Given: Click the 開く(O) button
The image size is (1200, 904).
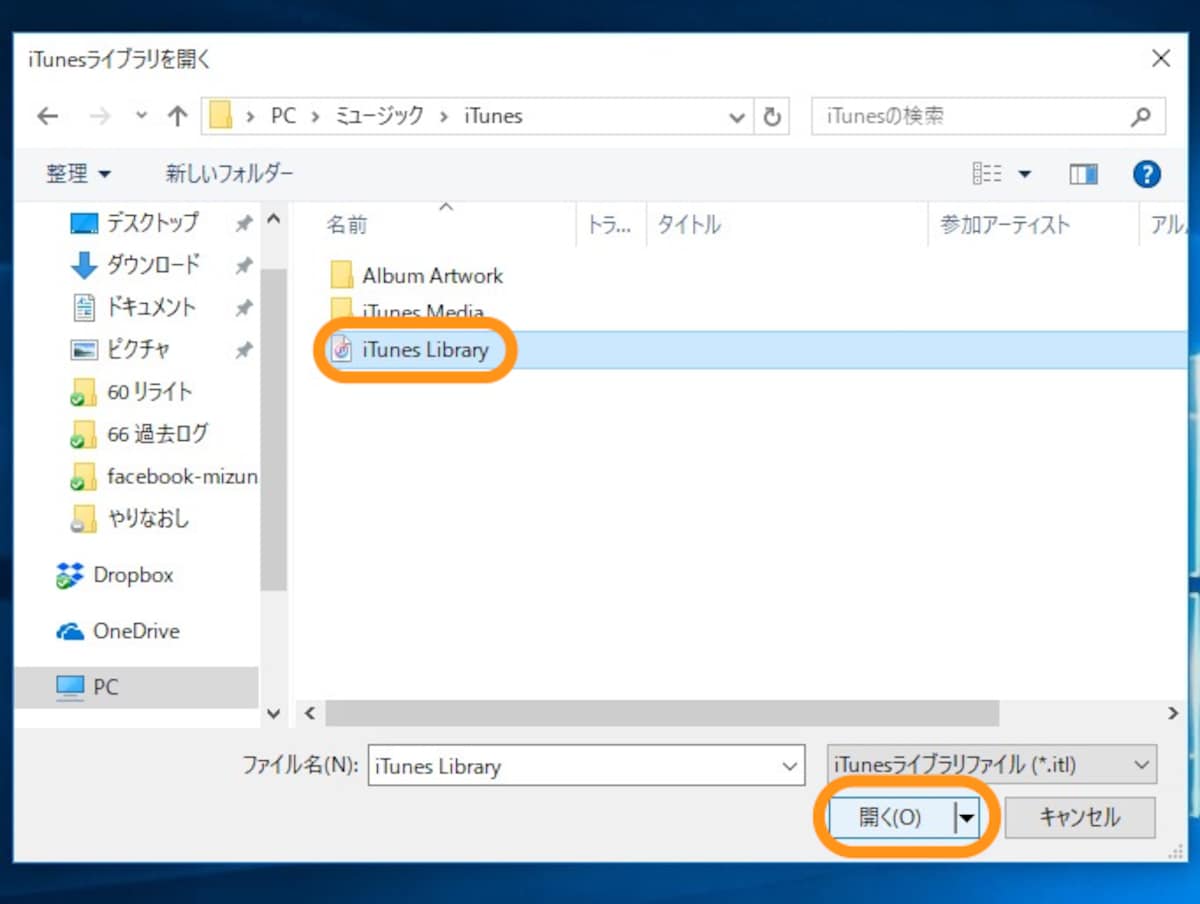Looking at the screenshot, I should [x=891, y=817].
